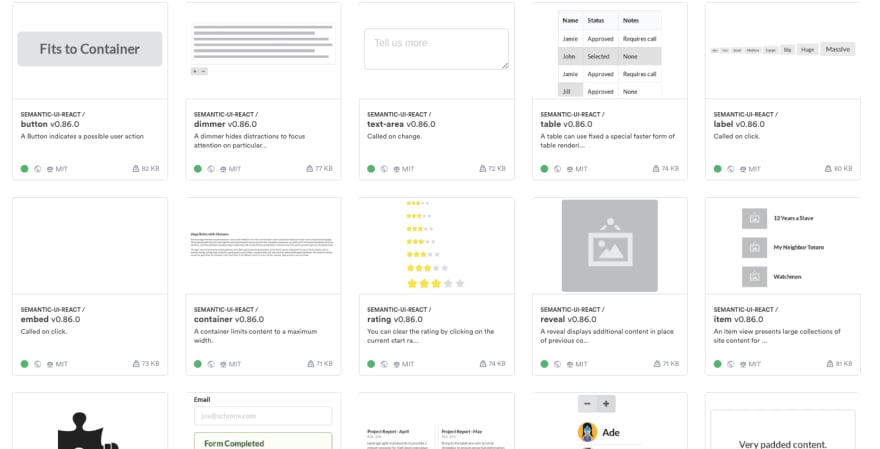Click the size icon beside 73 KB
The height and width of the screenshot is (449, 880).
136,364
